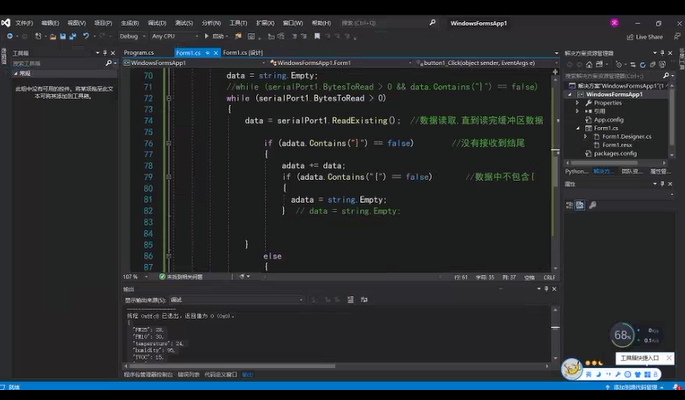The height and width of the screenshot is (400, 685).
Task: Start debugging with the 启动 button
Action: [214, 37]
